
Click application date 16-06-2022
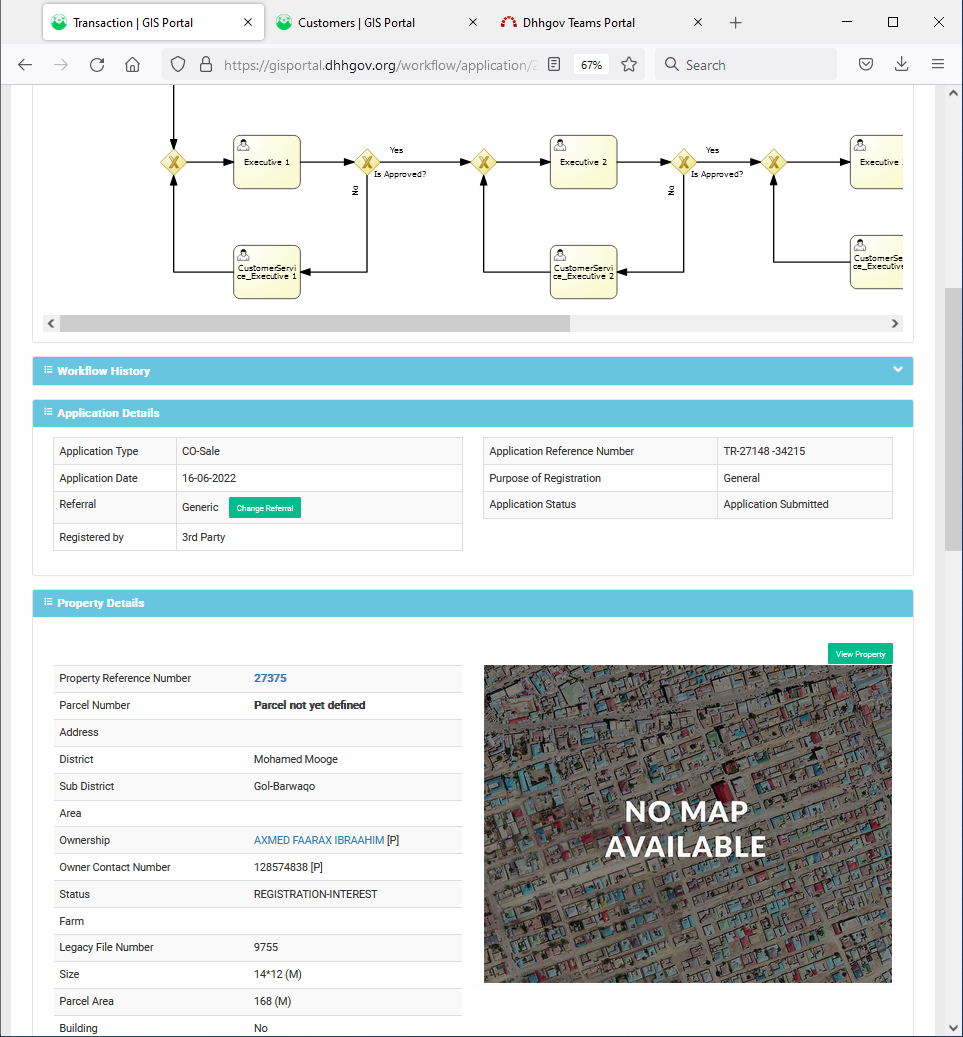(x=209, y=479)
